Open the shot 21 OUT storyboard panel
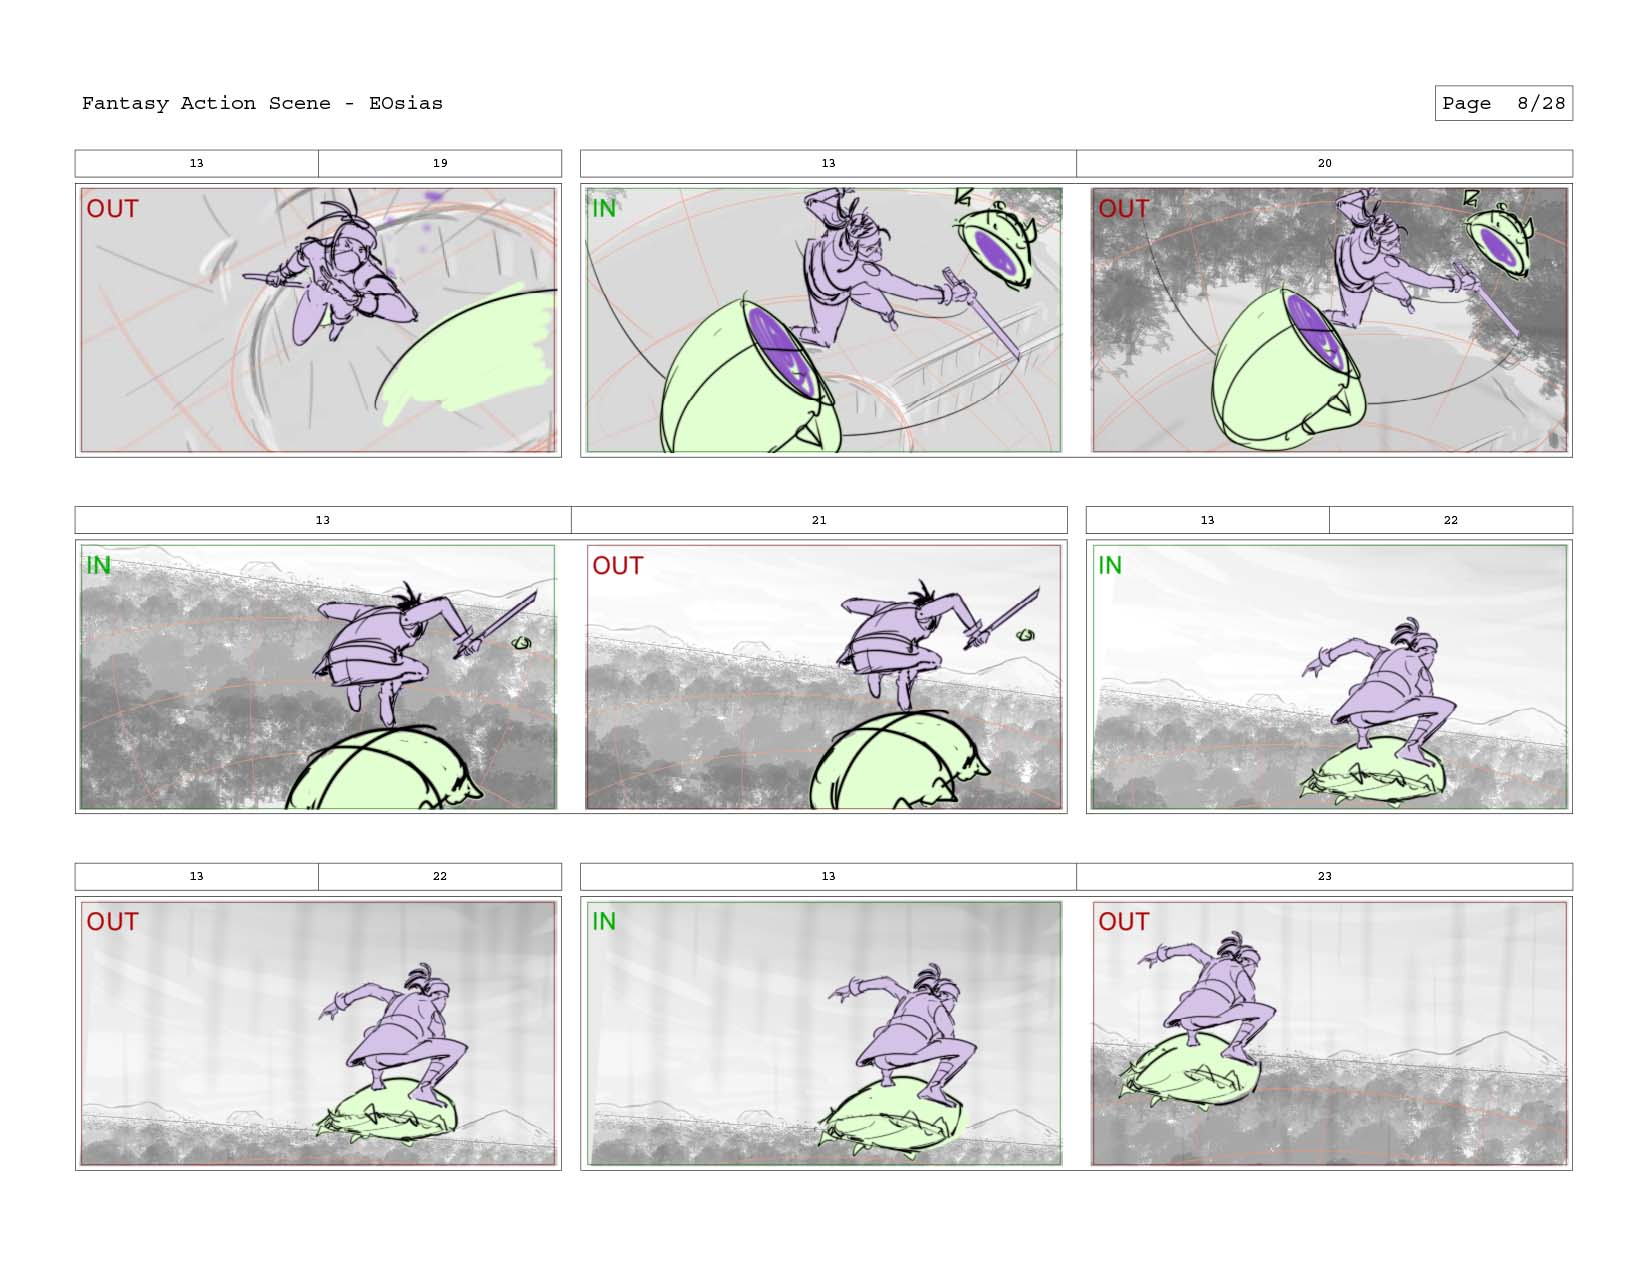The image size is (1648, 1276). [x=823, y=677]
